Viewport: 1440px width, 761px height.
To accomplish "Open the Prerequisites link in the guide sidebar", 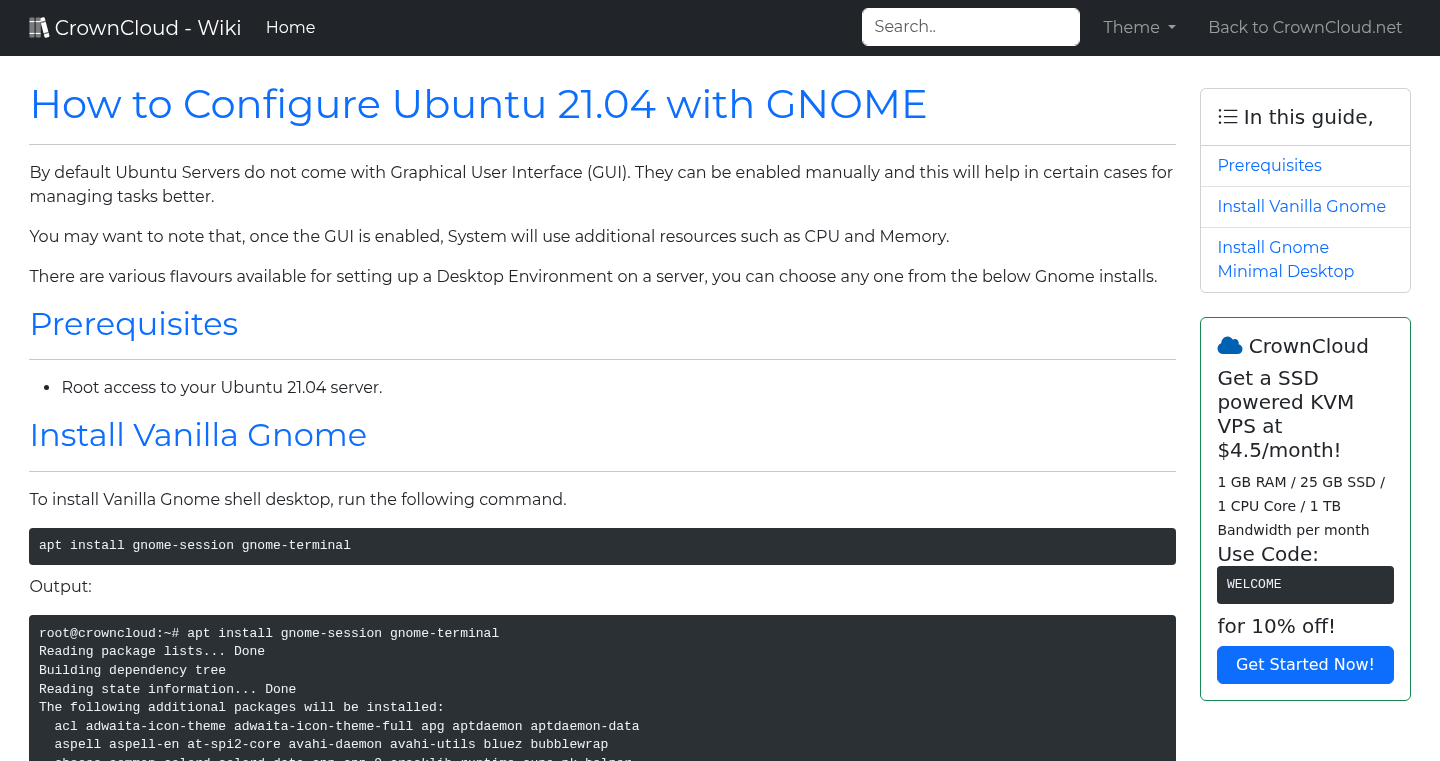I will [x=1269, y=165].
